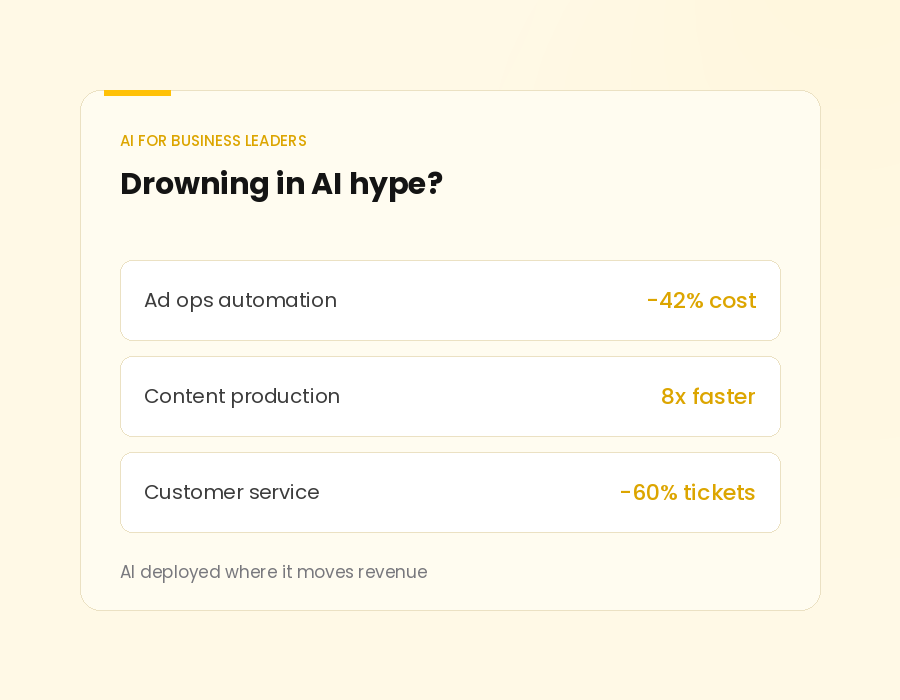The width and height of the screenshot is (900, 700).
Task: Click the yellow accent bar atop card
Action: click(x=137, y=93)
